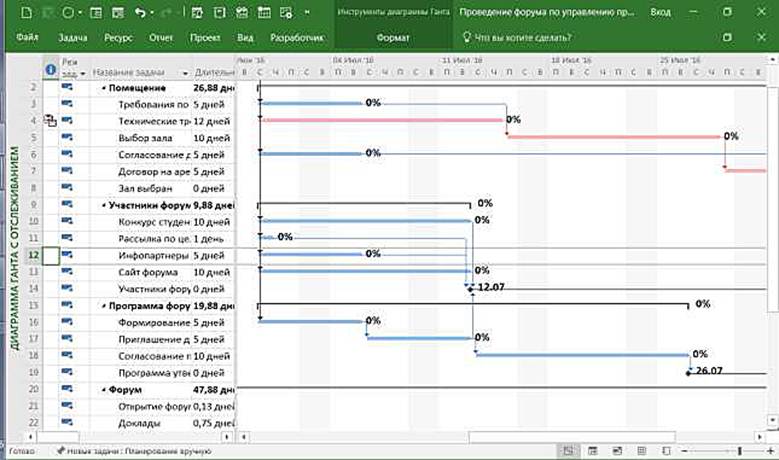The width and height of the screenshot is (779, 460).
Task: Open the Название задачи column filter dropdown
Action: (x=185, y=74)
